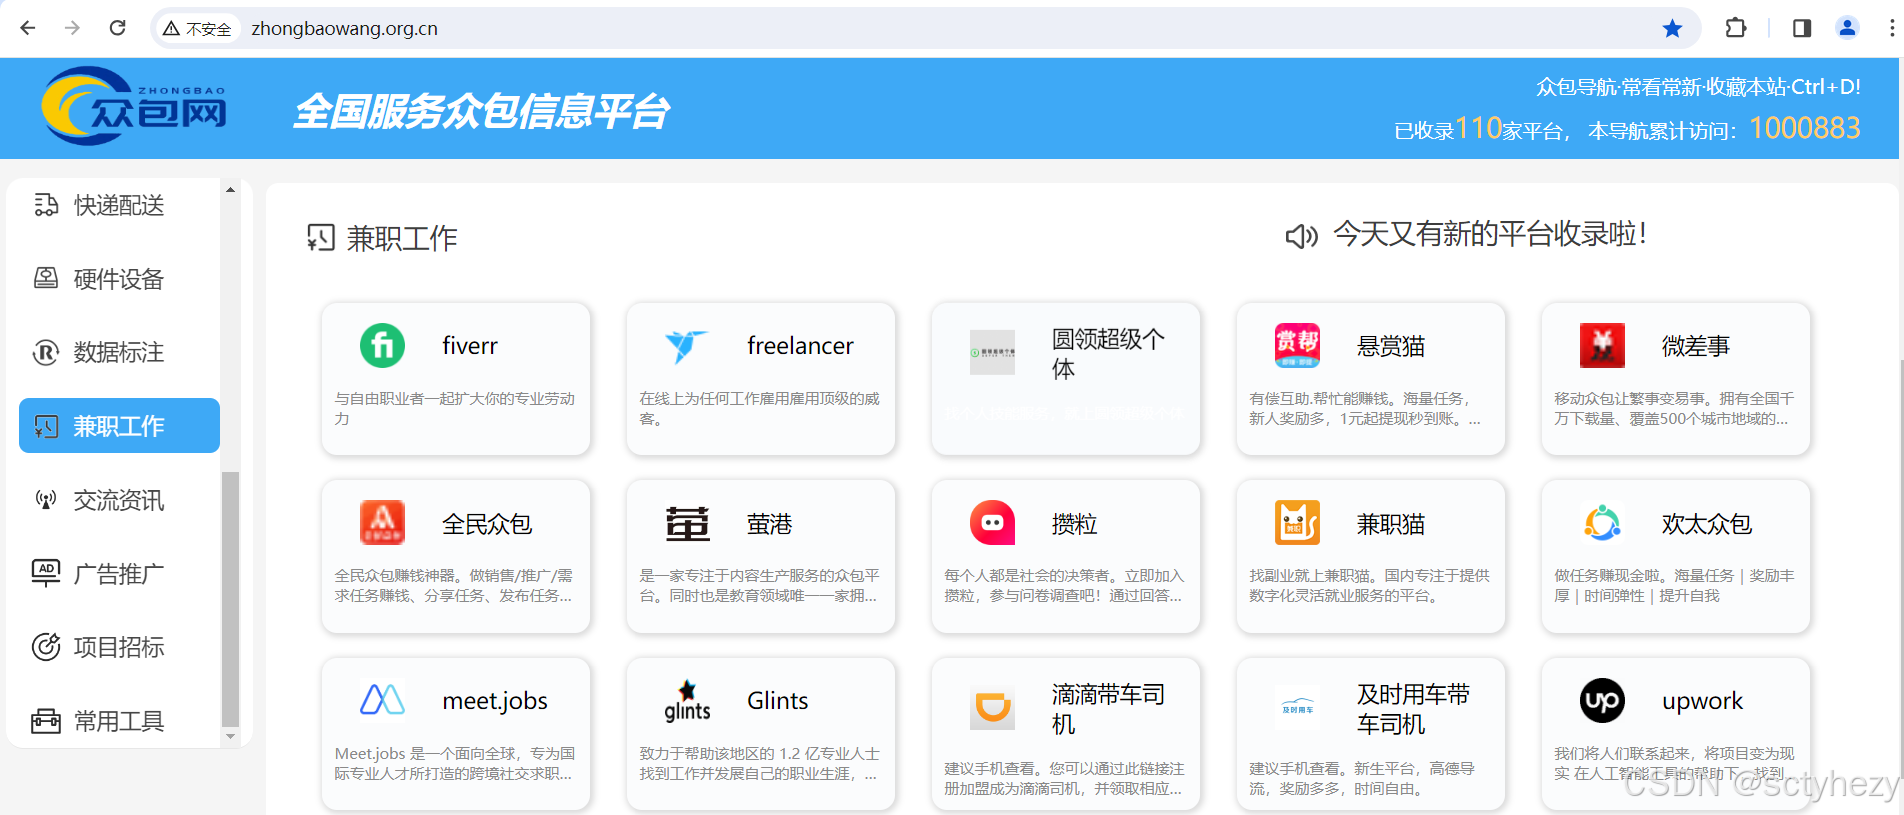Toggle the browser side panel icon
1904x815 pixels.
coord(1802,28)
